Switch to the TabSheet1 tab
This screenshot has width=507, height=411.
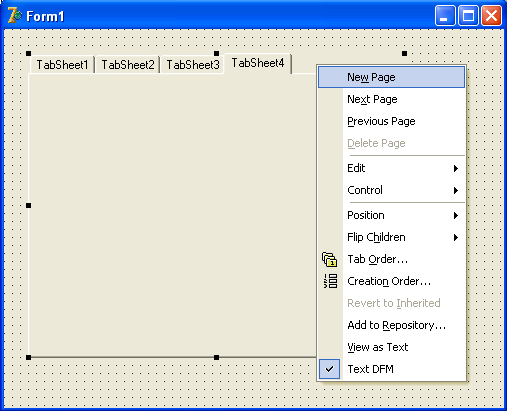pyautogui.click(x=62, y=65)
